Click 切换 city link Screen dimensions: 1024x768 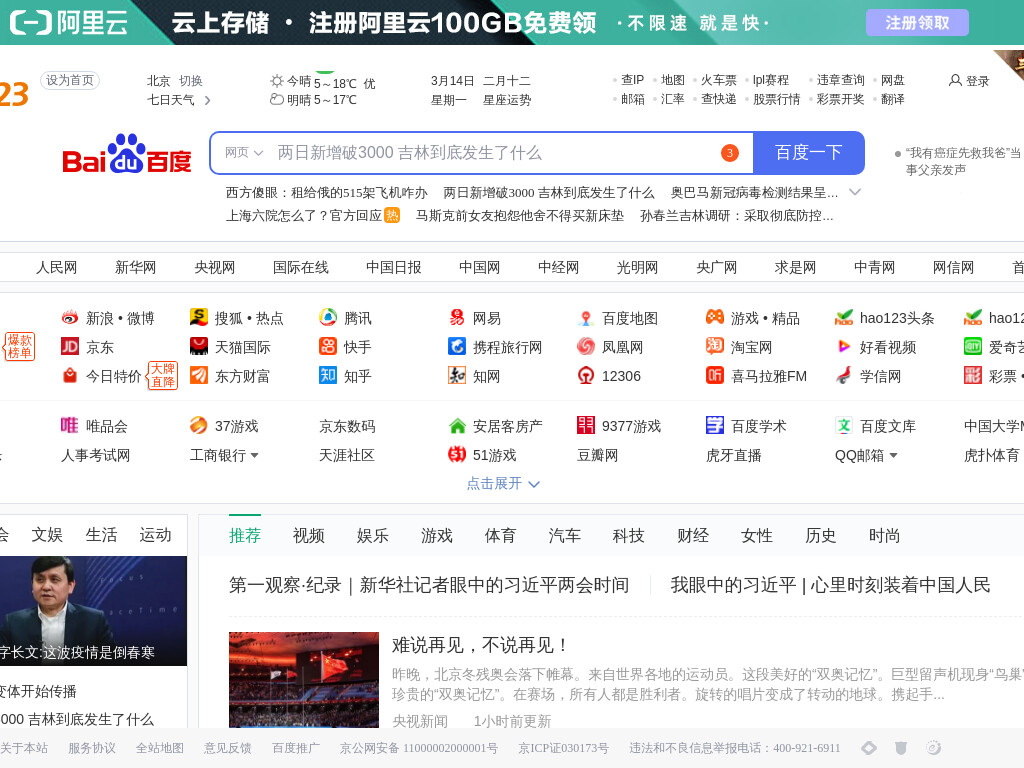[x=191, y=81]
